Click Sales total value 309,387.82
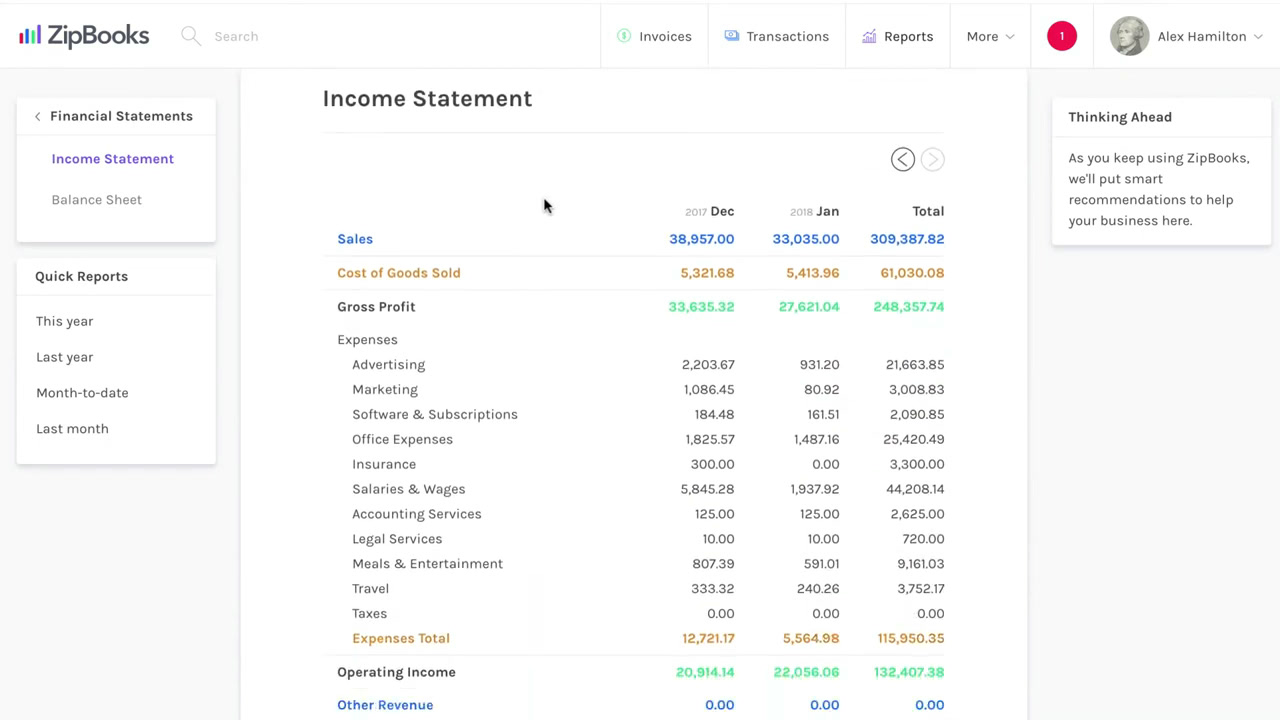Screen dimensions: 1280x720 pos(907,239)
